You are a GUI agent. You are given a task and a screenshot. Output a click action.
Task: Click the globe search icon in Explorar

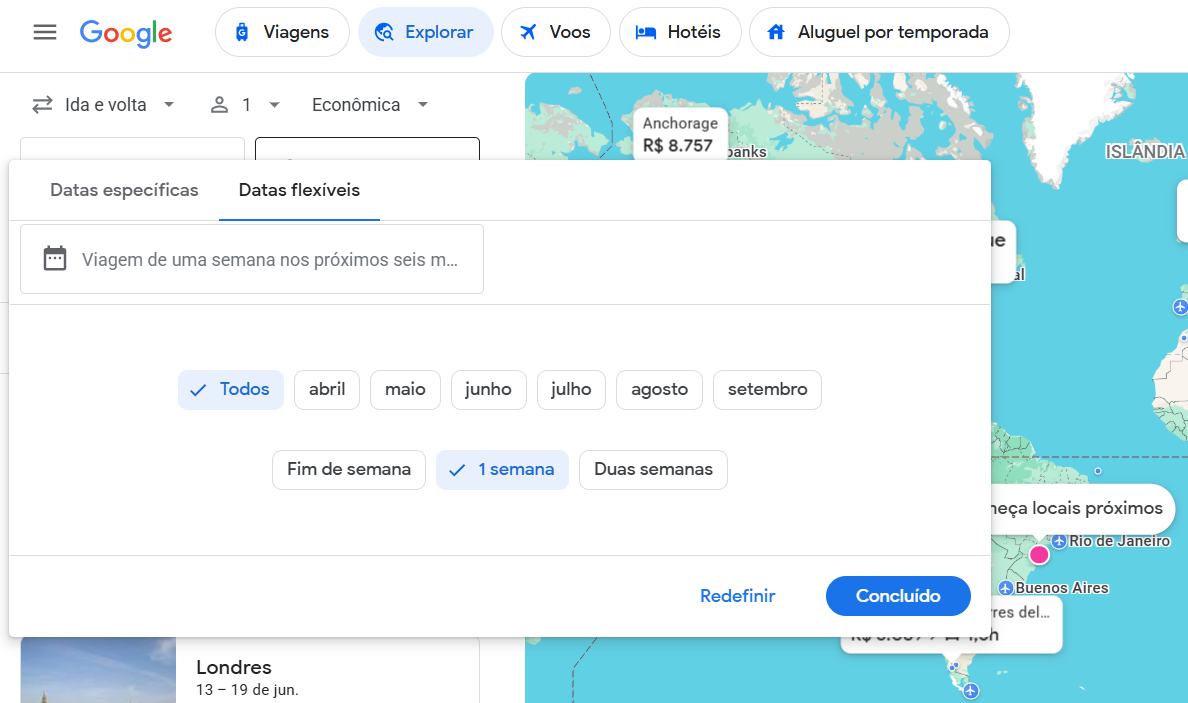click(x=384, y=32)
